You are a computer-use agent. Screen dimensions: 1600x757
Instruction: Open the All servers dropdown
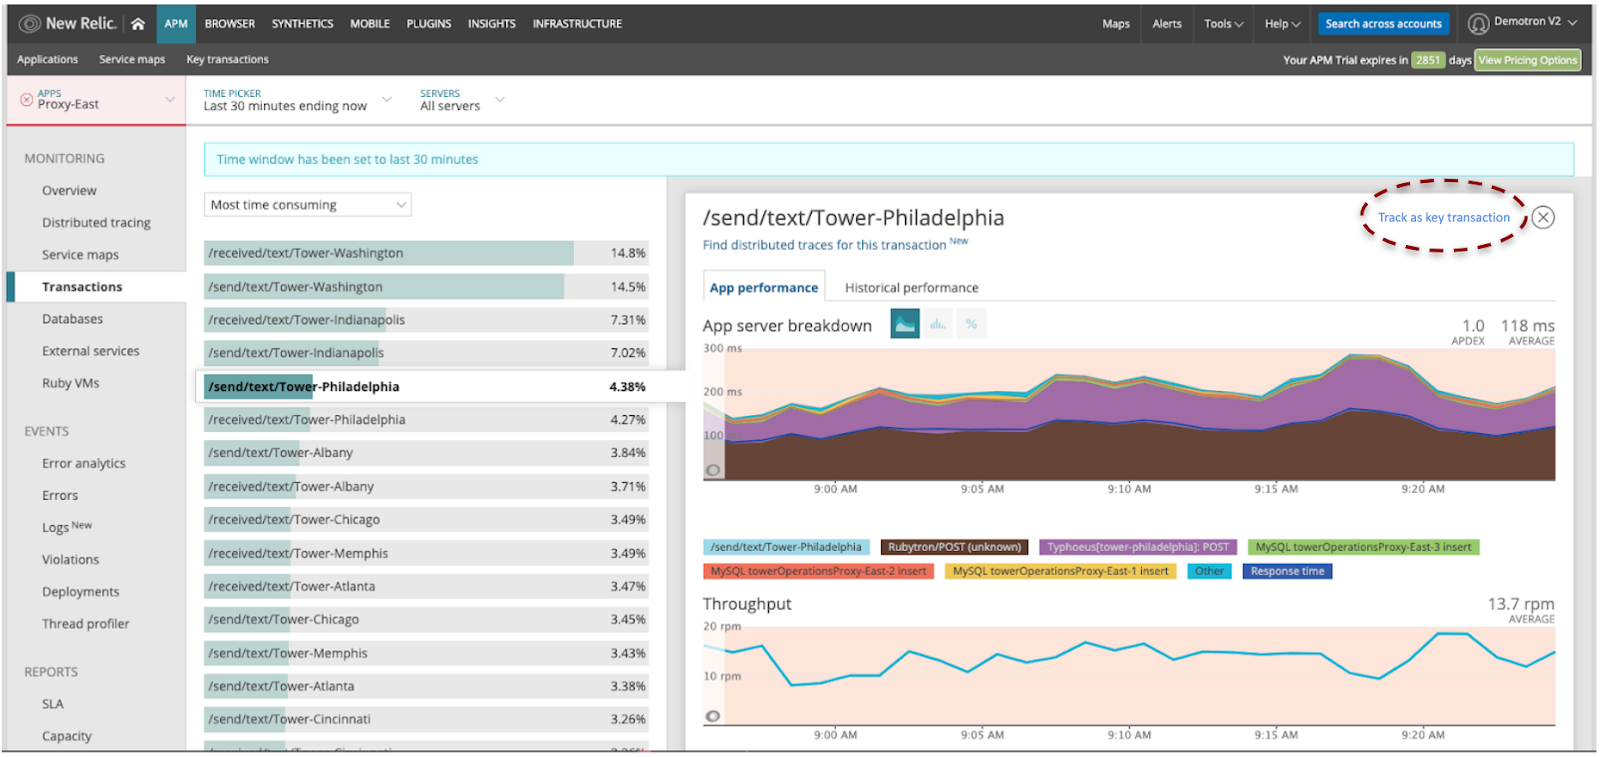point(461,100)
